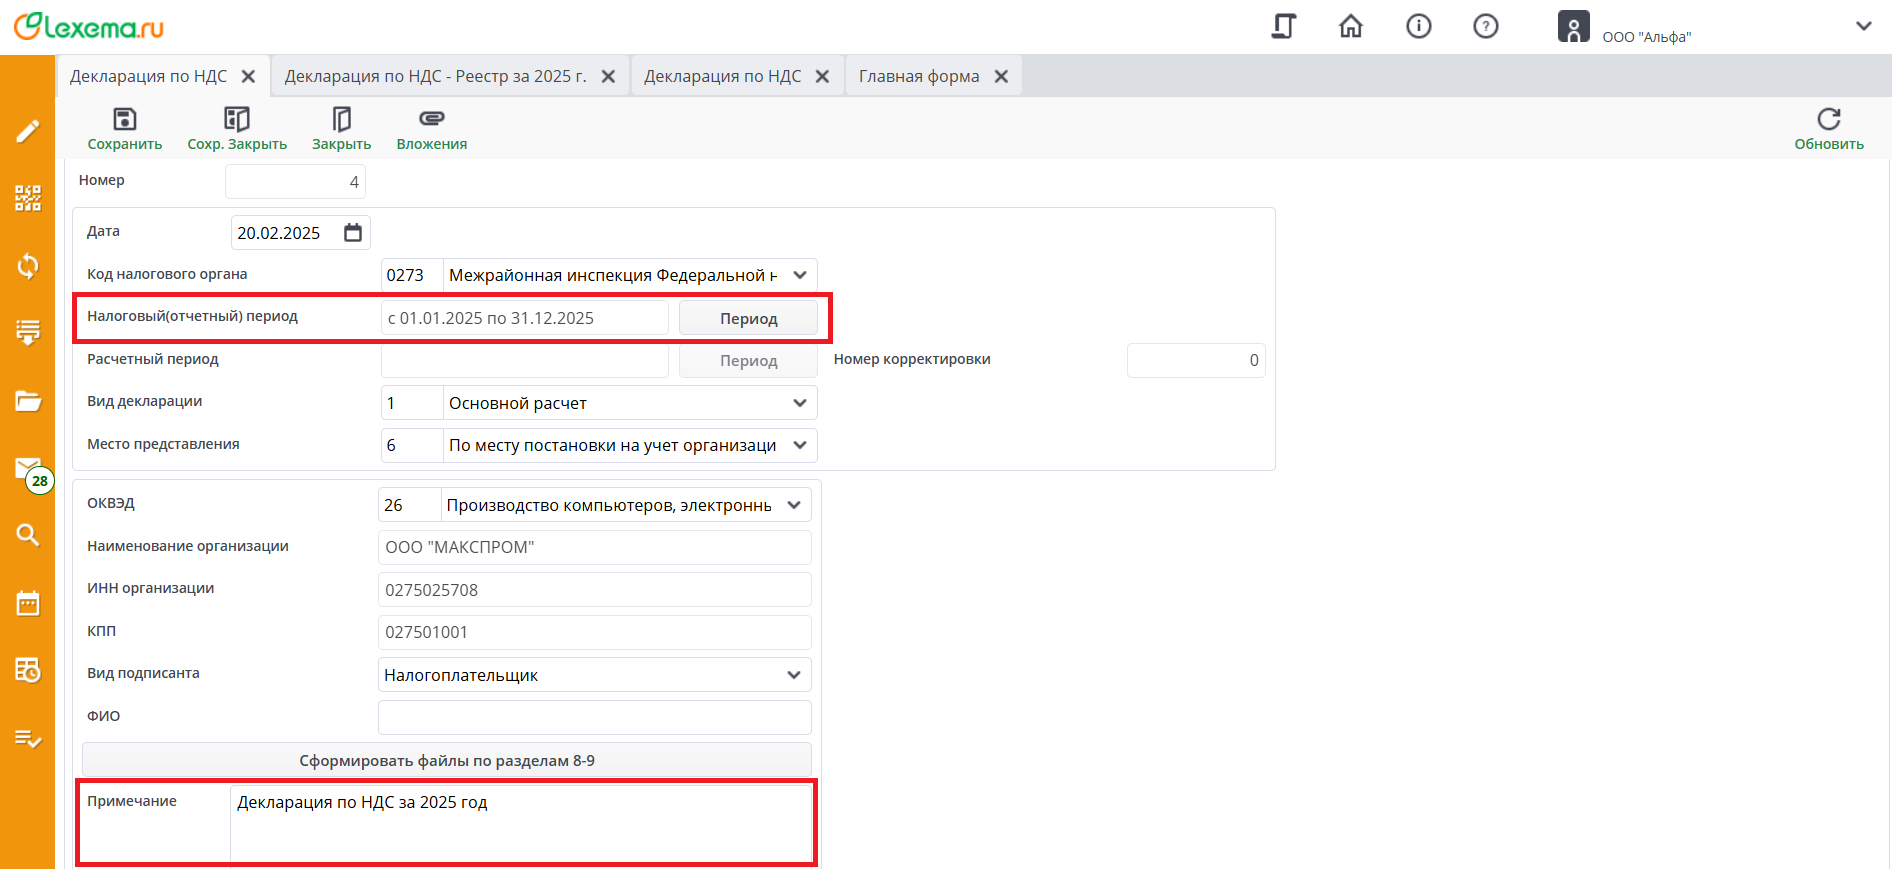Open the help question mark icon
1892x869 pixels.
(1485, 27)
